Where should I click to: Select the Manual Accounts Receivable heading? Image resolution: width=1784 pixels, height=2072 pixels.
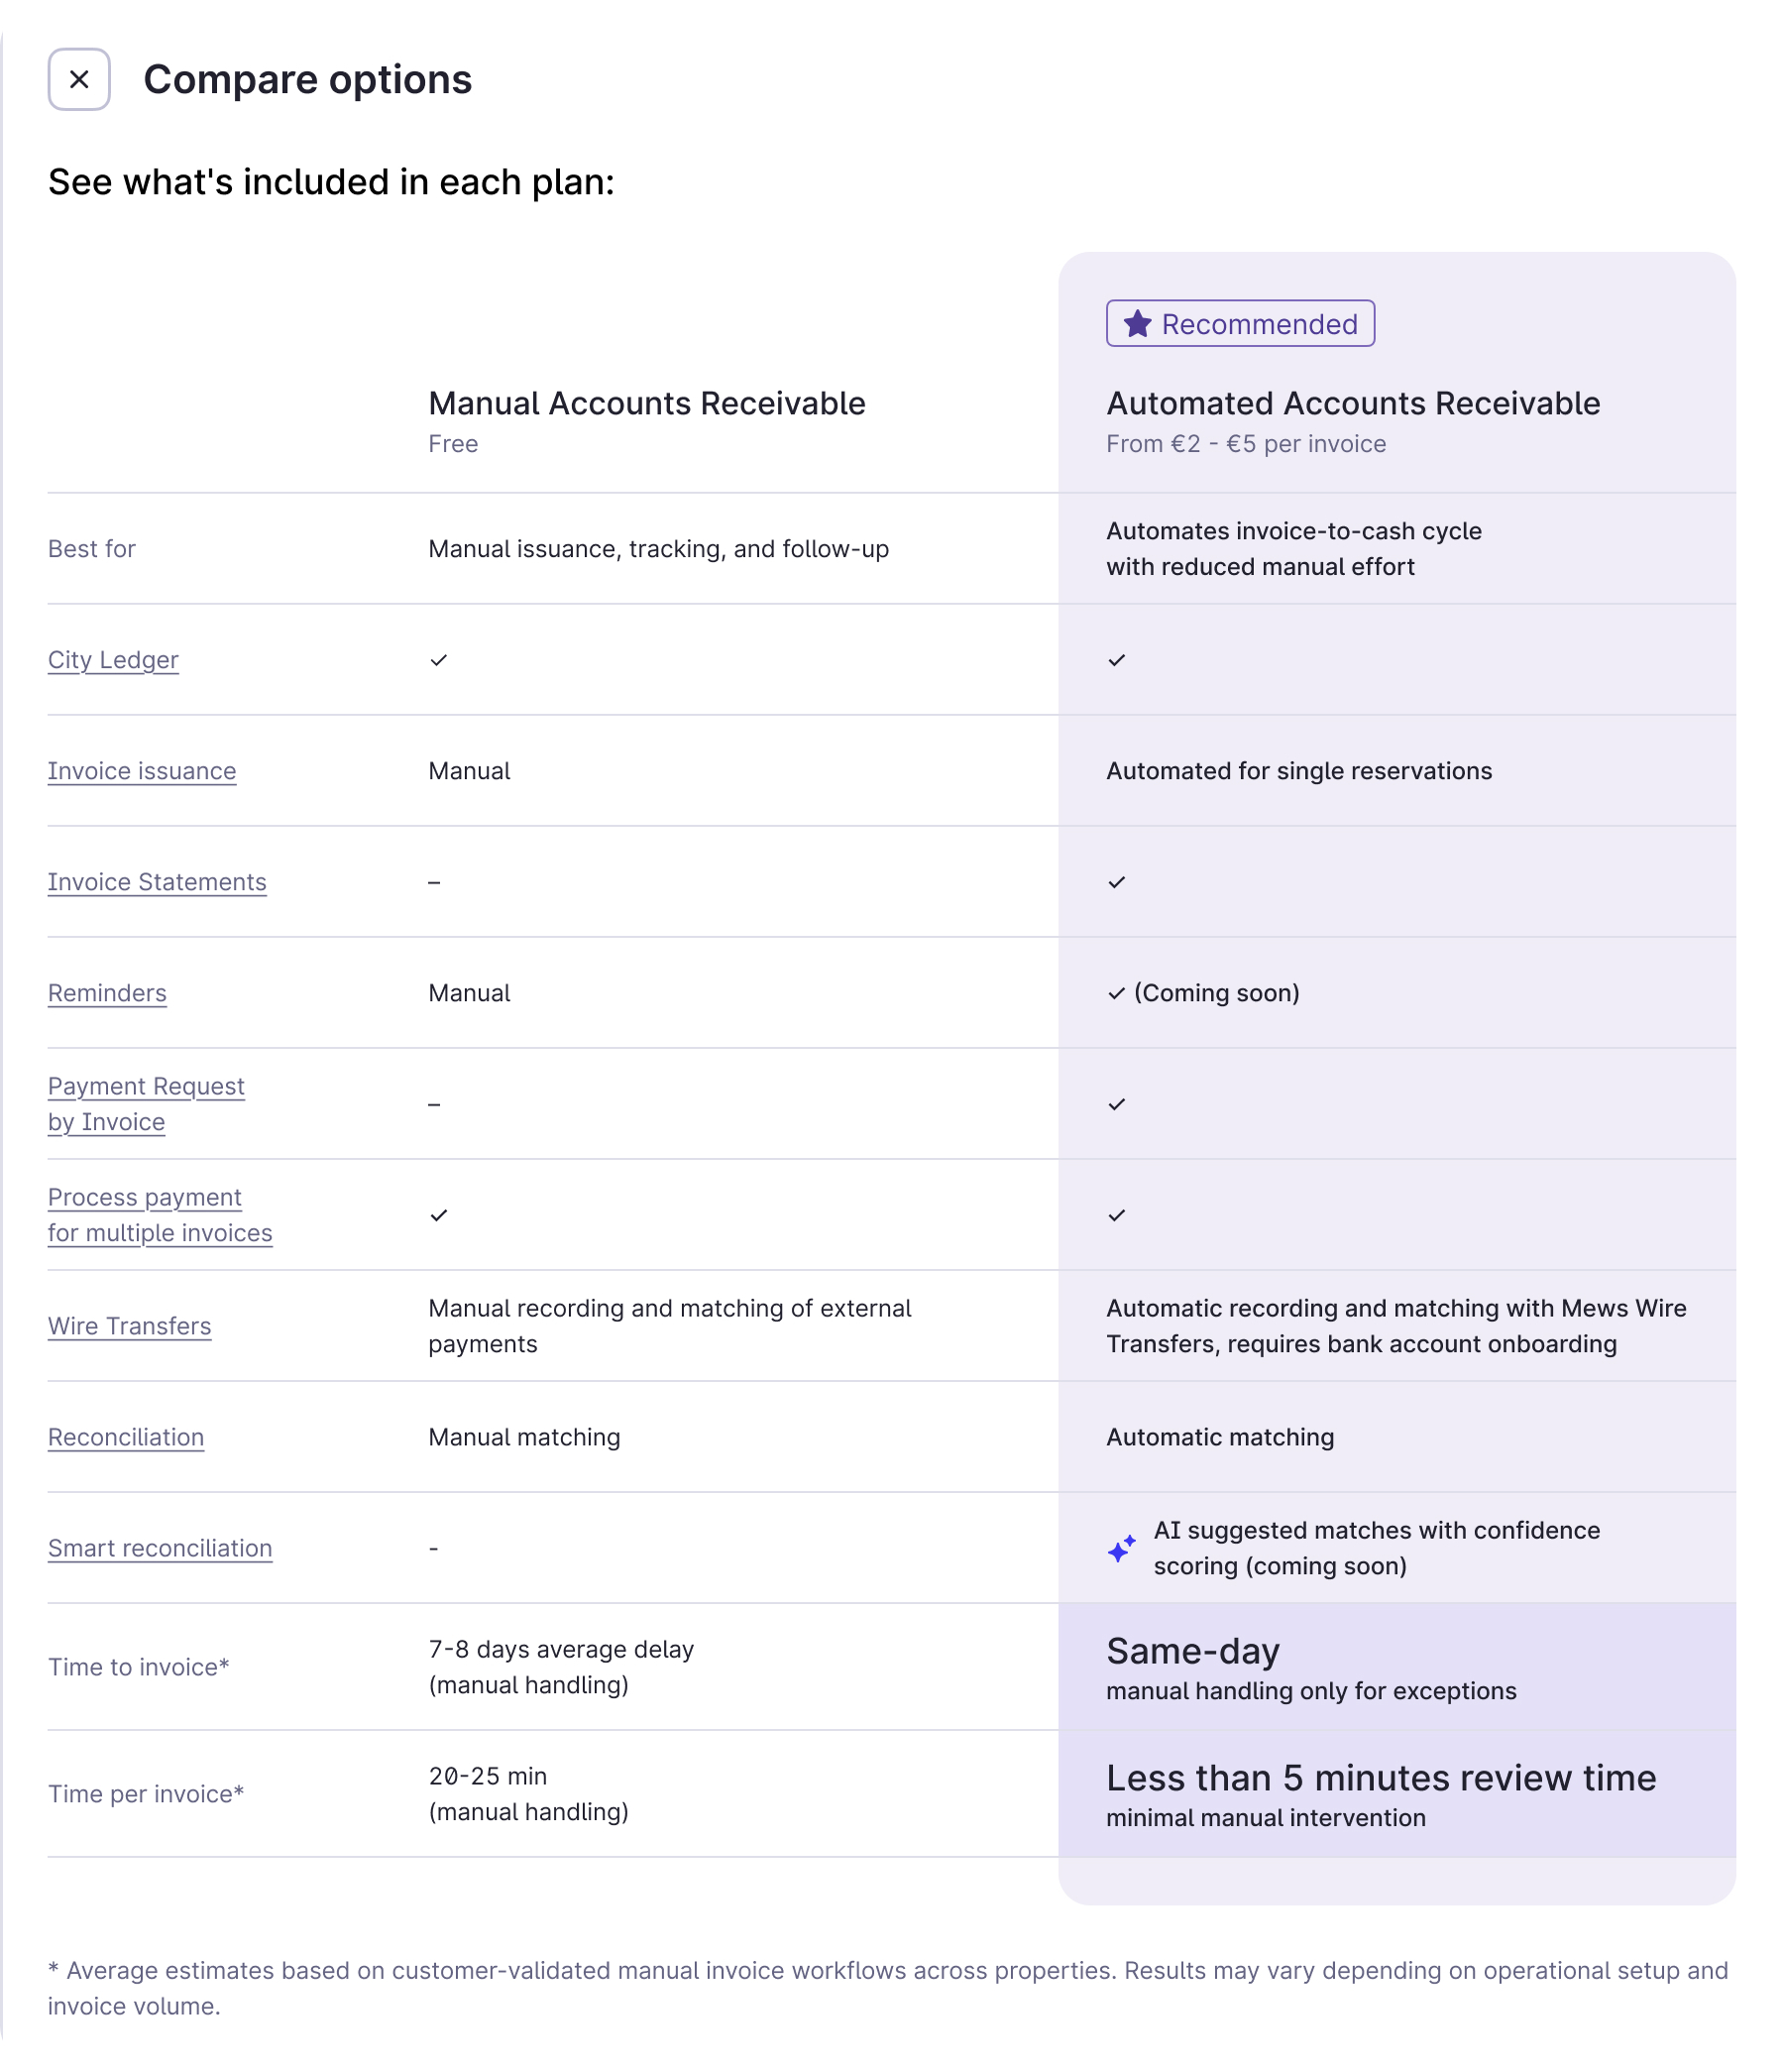[x=647, y=403]
